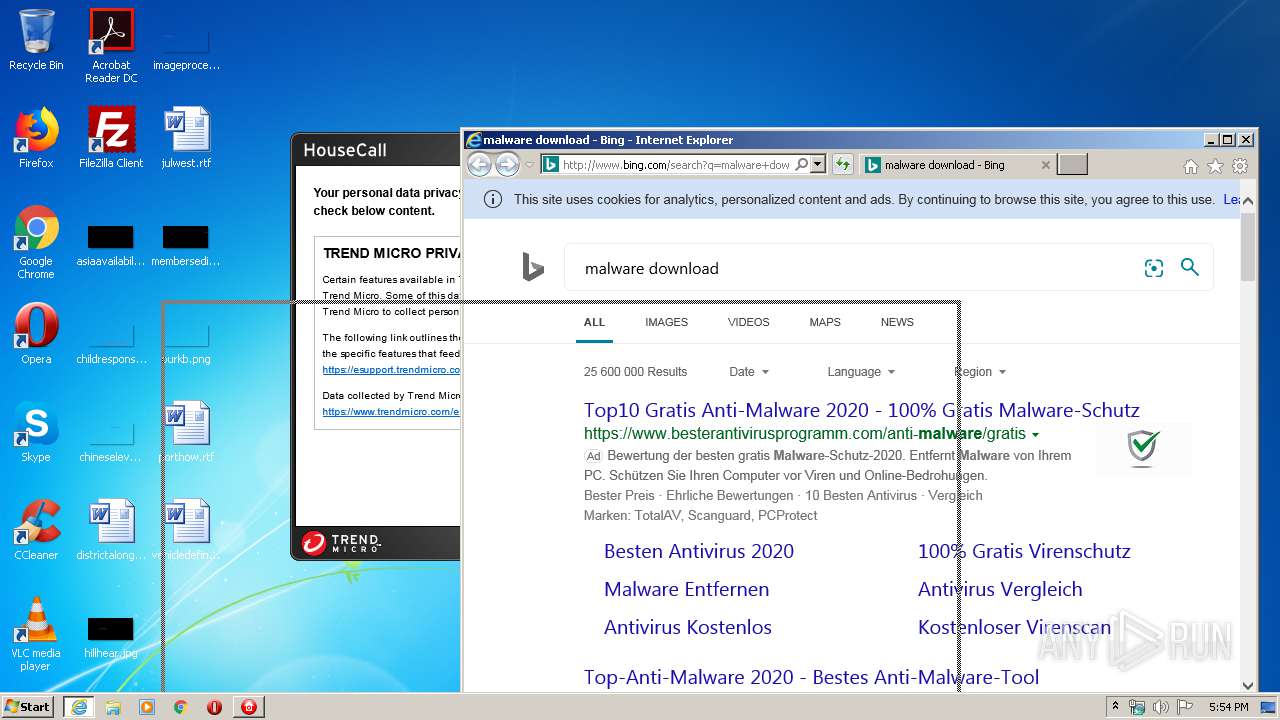Close the malware download - Bing tab
This screenshot has width=1280, height=720.
pyautogui.click(x=1046, y=165)
